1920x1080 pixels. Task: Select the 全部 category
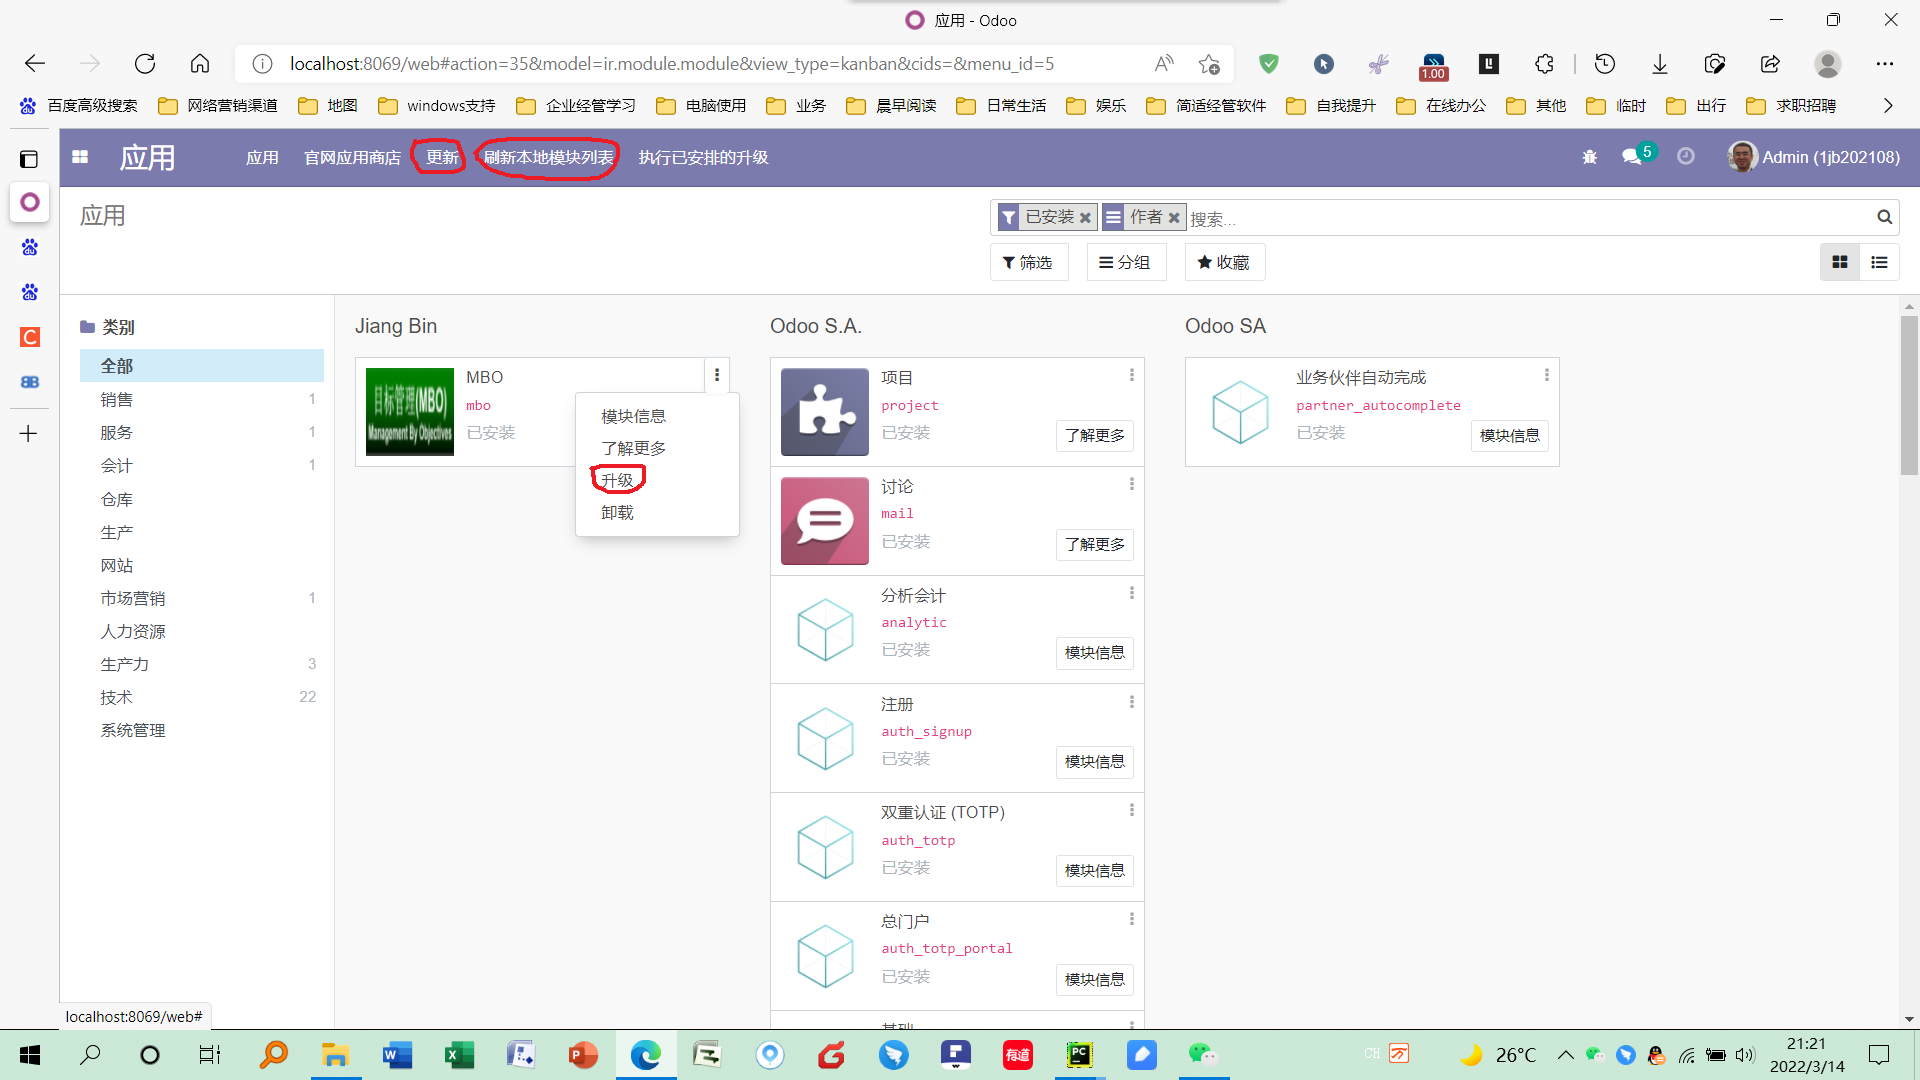(x=202, y=366)
